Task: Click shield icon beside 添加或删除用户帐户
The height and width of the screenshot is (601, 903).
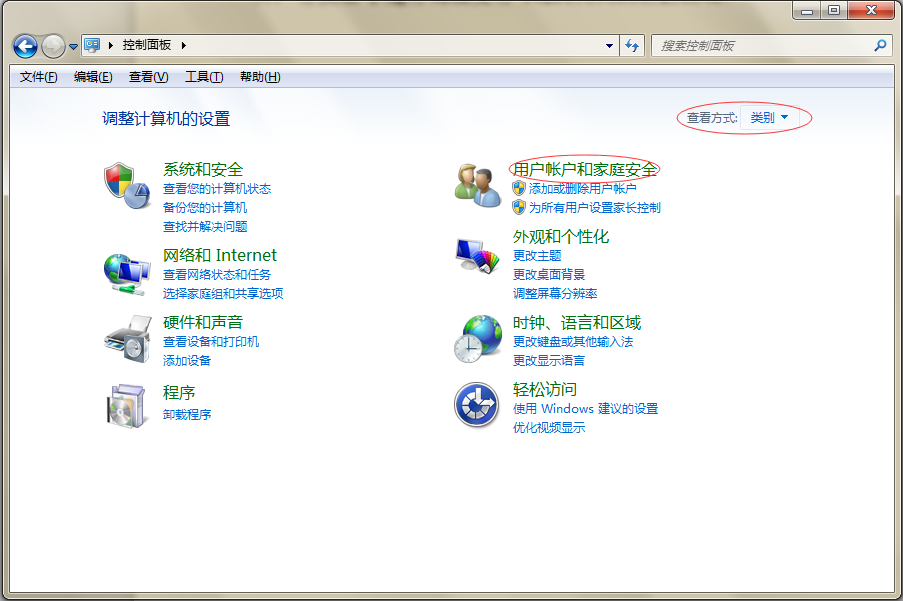Action: tap(519, 188)
